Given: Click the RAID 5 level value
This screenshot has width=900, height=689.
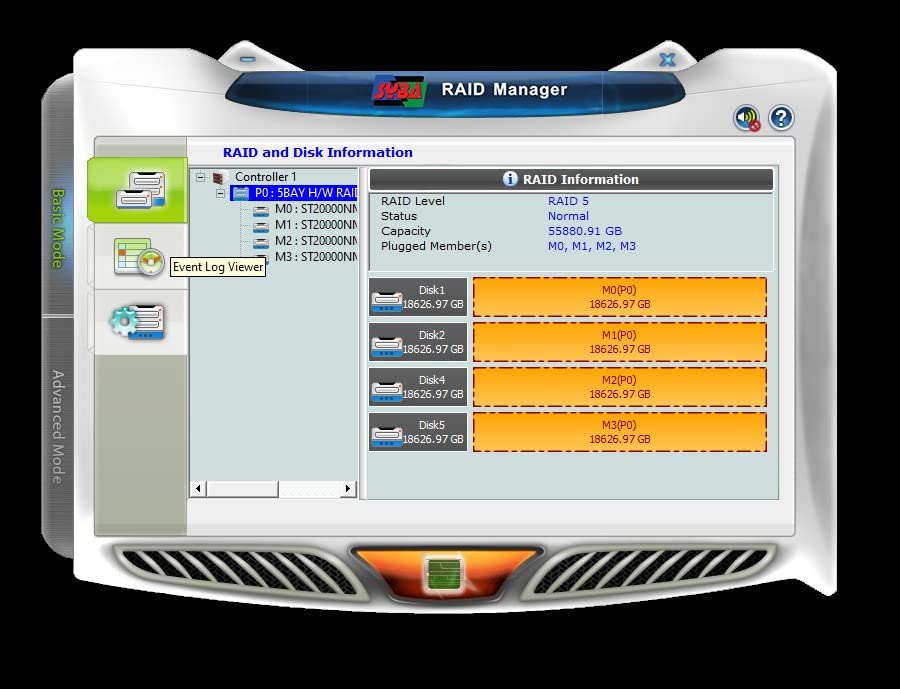Looking at the screenshot, I should tap(568, 201).
